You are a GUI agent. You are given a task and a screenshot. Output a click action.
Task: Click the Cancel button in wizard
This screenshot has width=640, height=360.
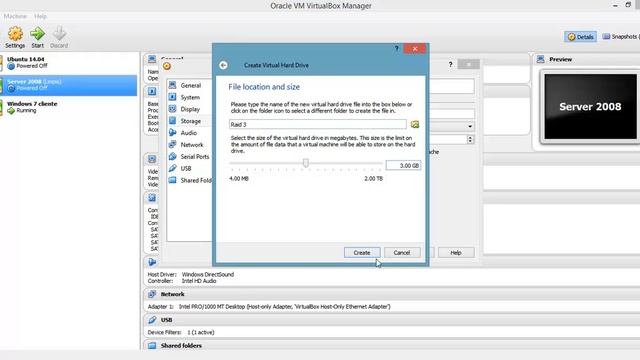[402, 253]
